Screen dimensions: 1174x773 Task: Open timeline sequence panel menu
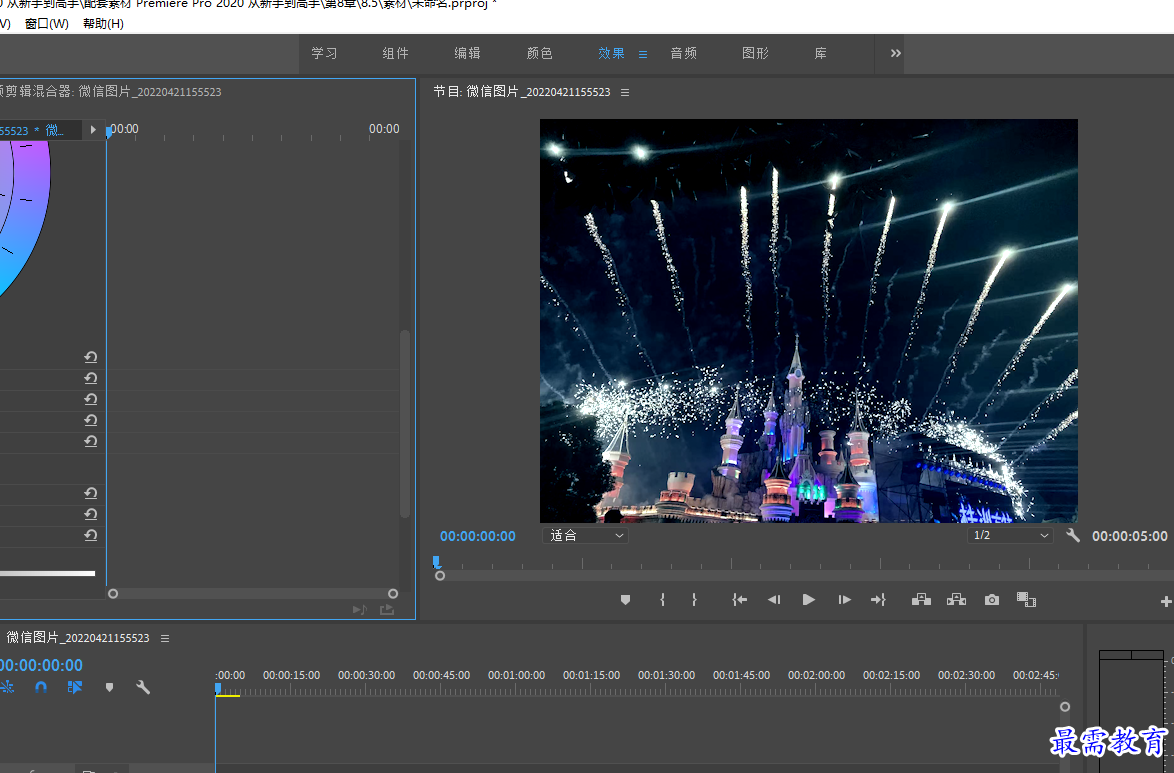(165, 638)
